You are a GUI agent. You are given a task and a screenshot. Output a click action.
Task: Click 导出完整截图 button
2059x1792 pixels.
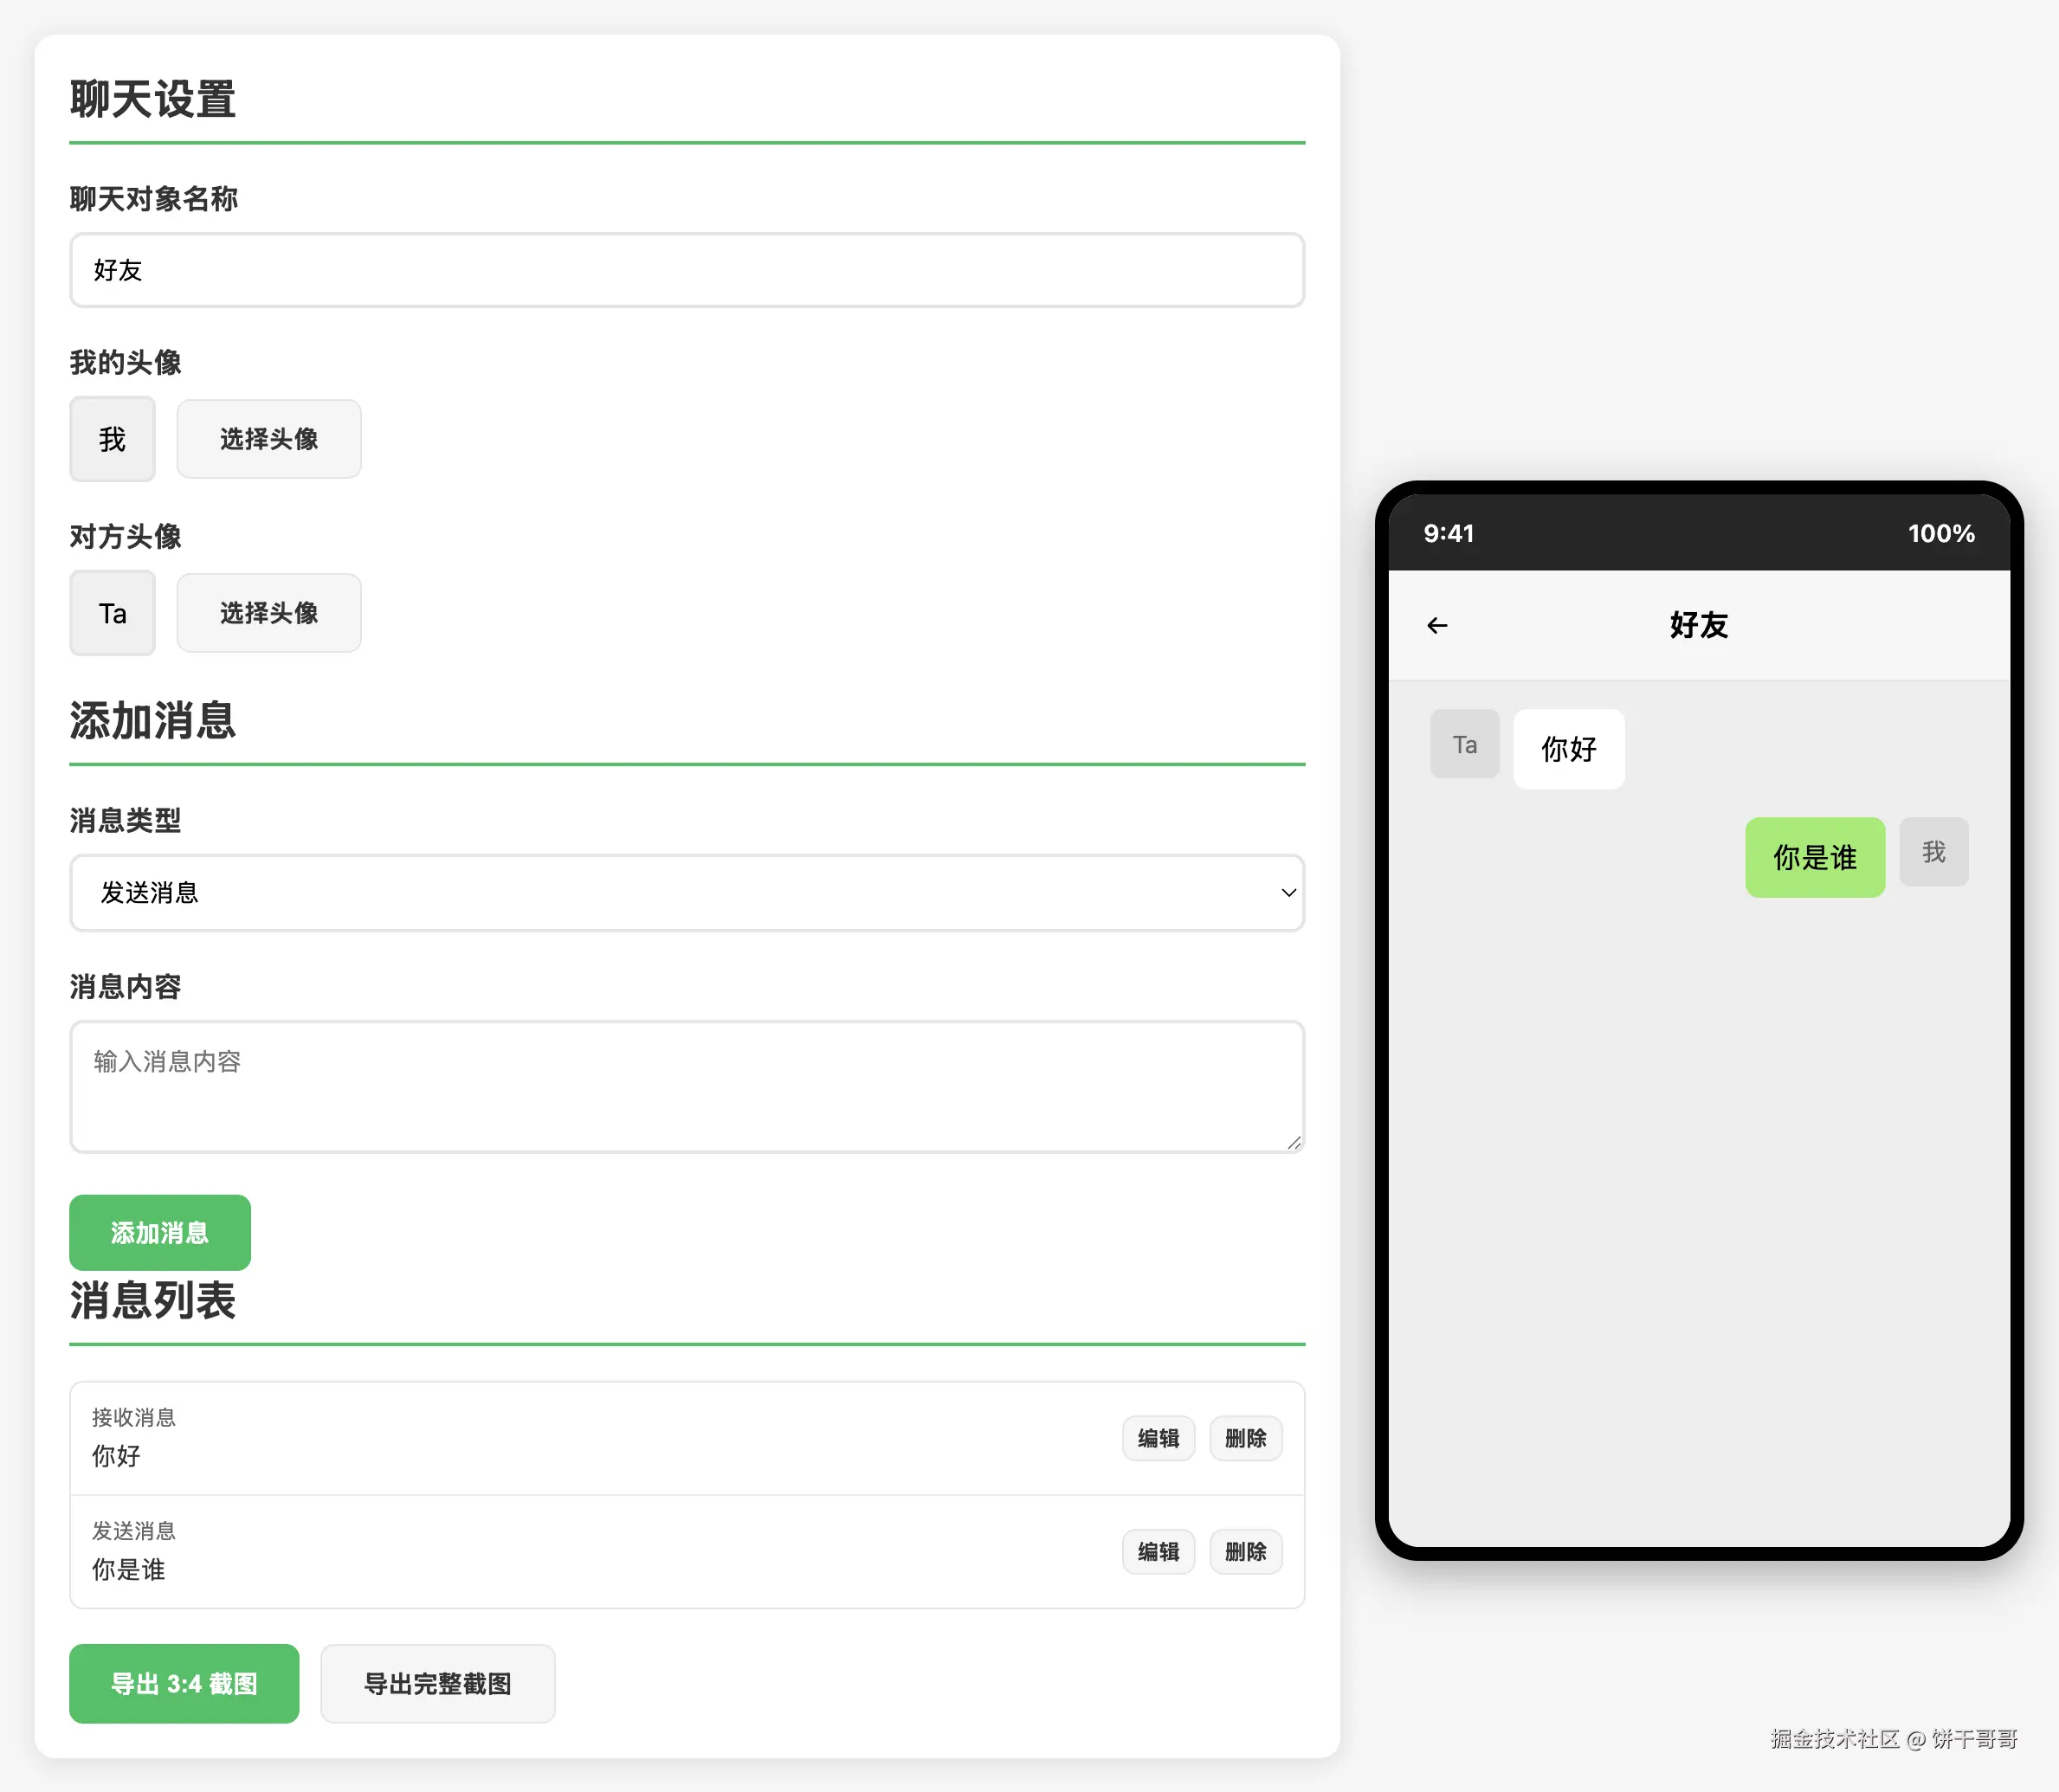pyautogui.click(x=437, y=1684)
